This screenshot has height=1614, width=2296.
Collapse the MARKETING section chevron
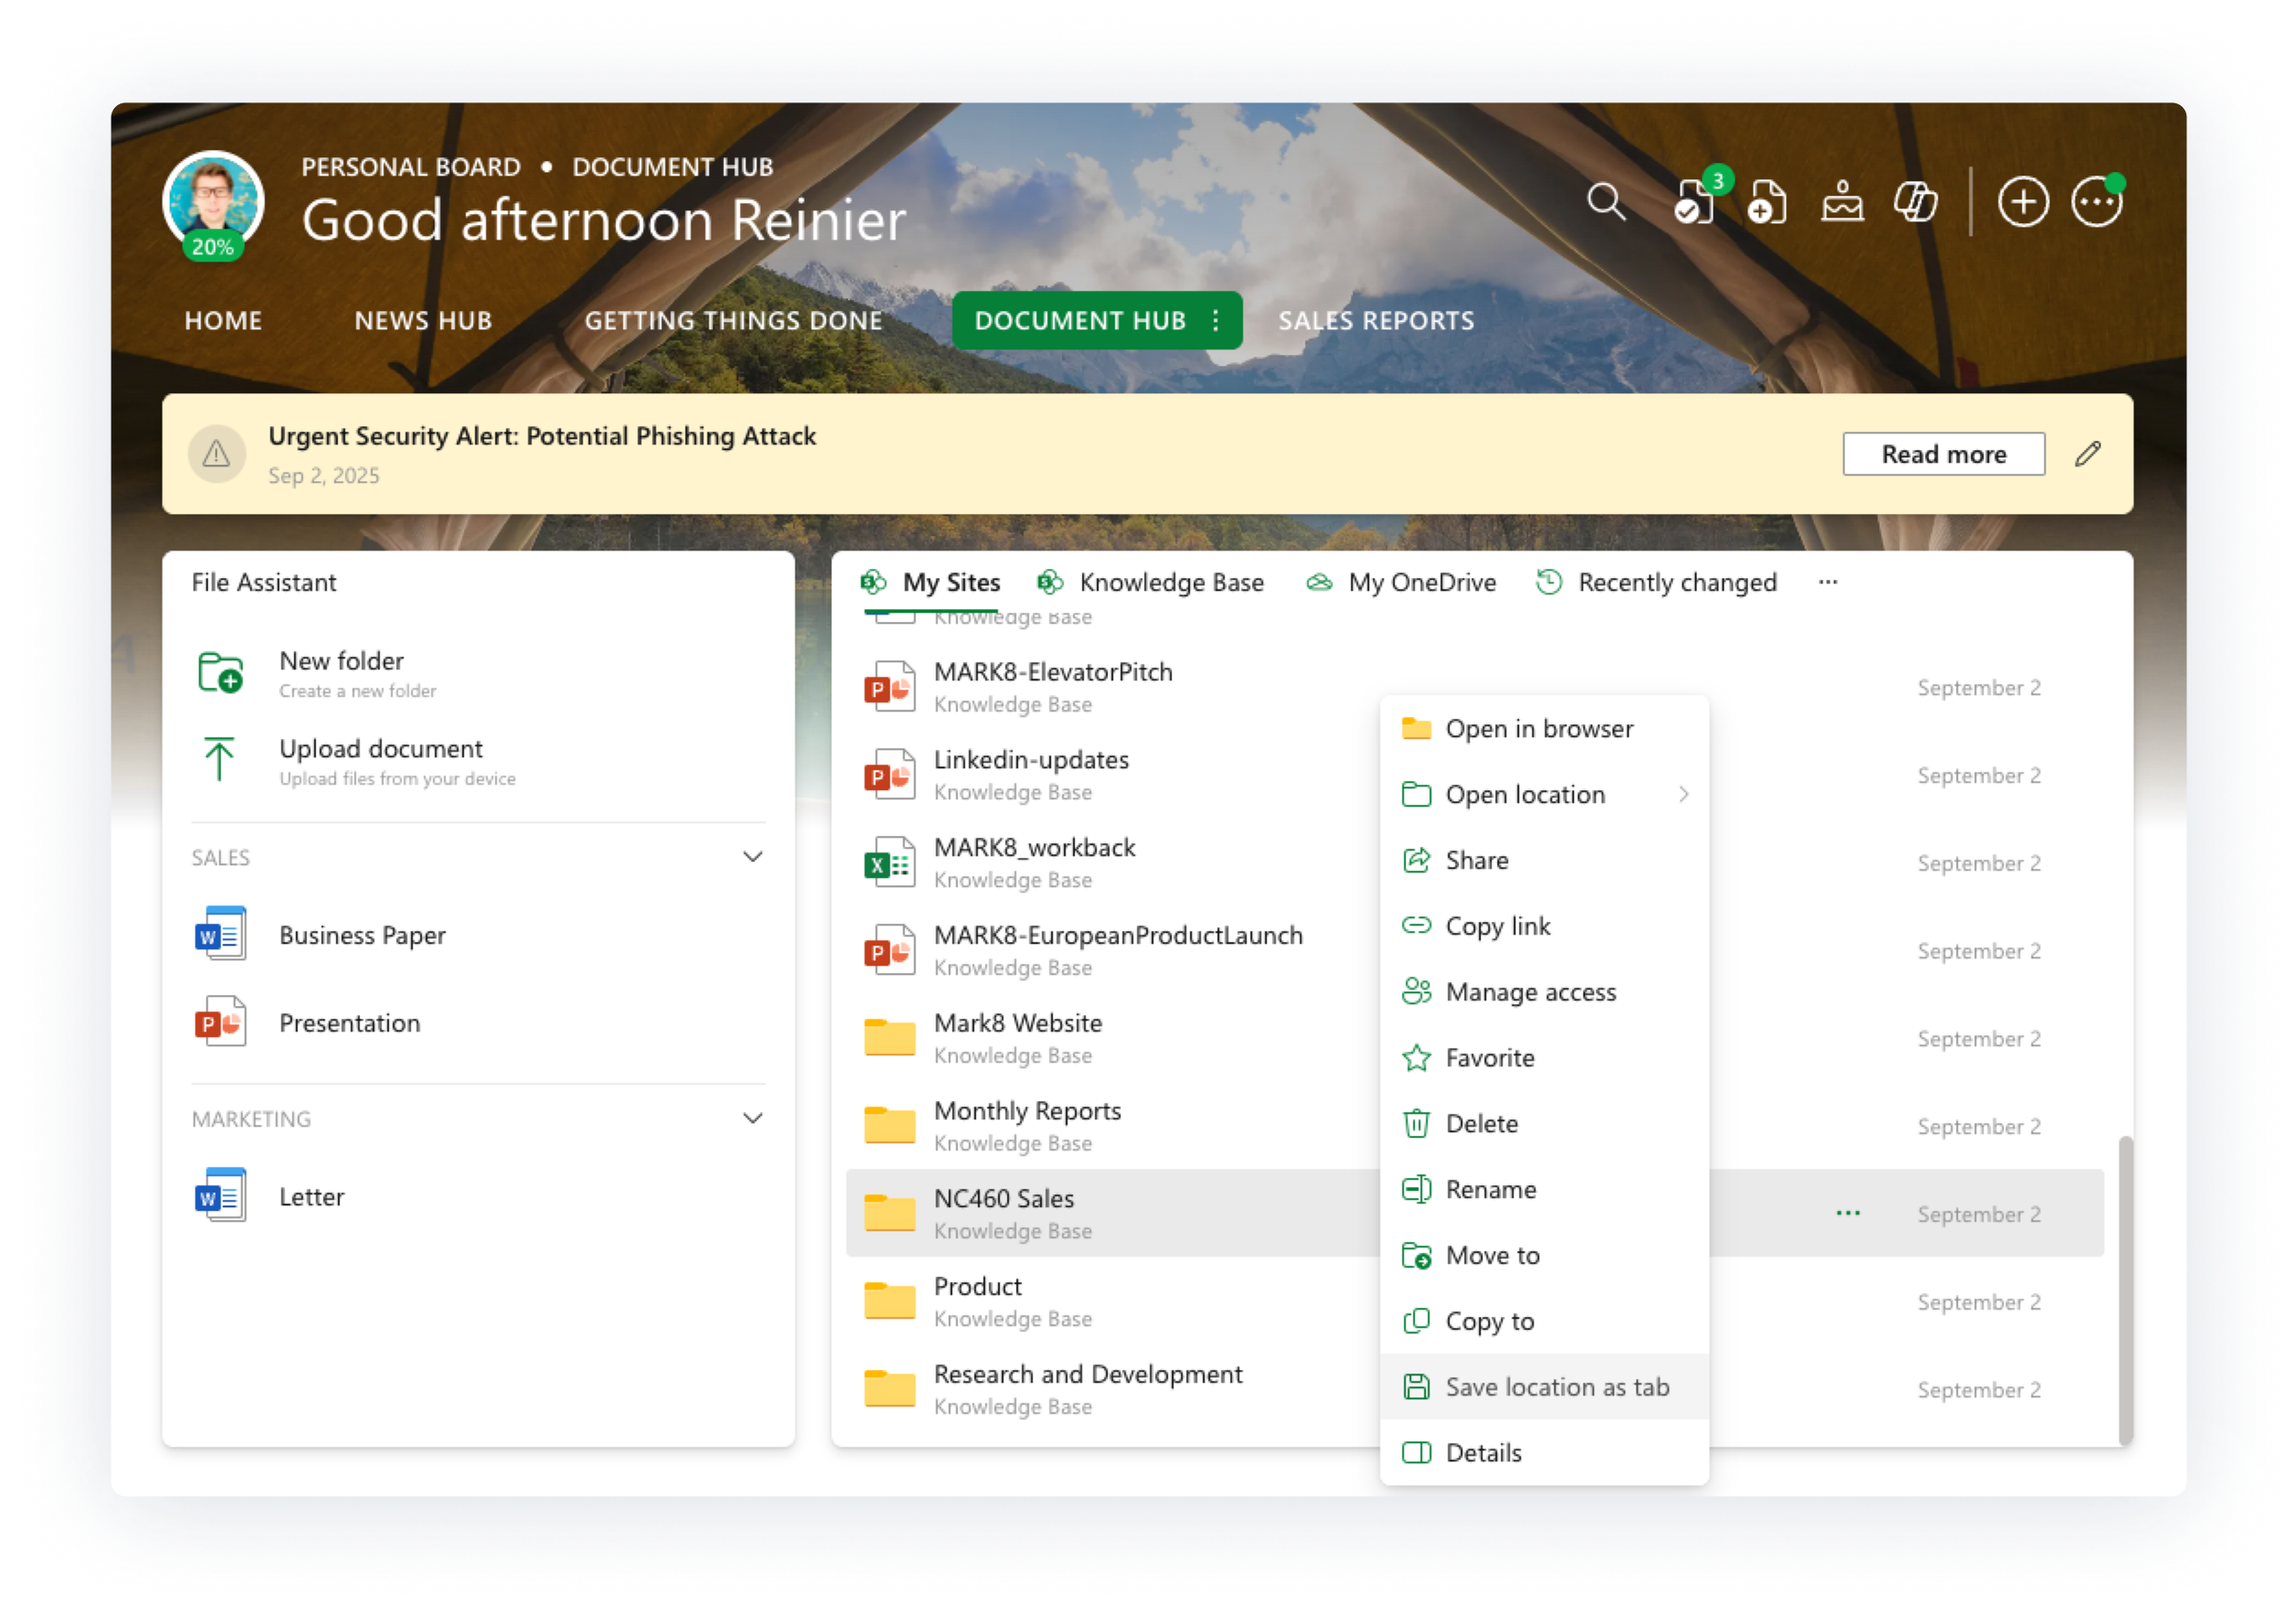[x=752, y=1118]
